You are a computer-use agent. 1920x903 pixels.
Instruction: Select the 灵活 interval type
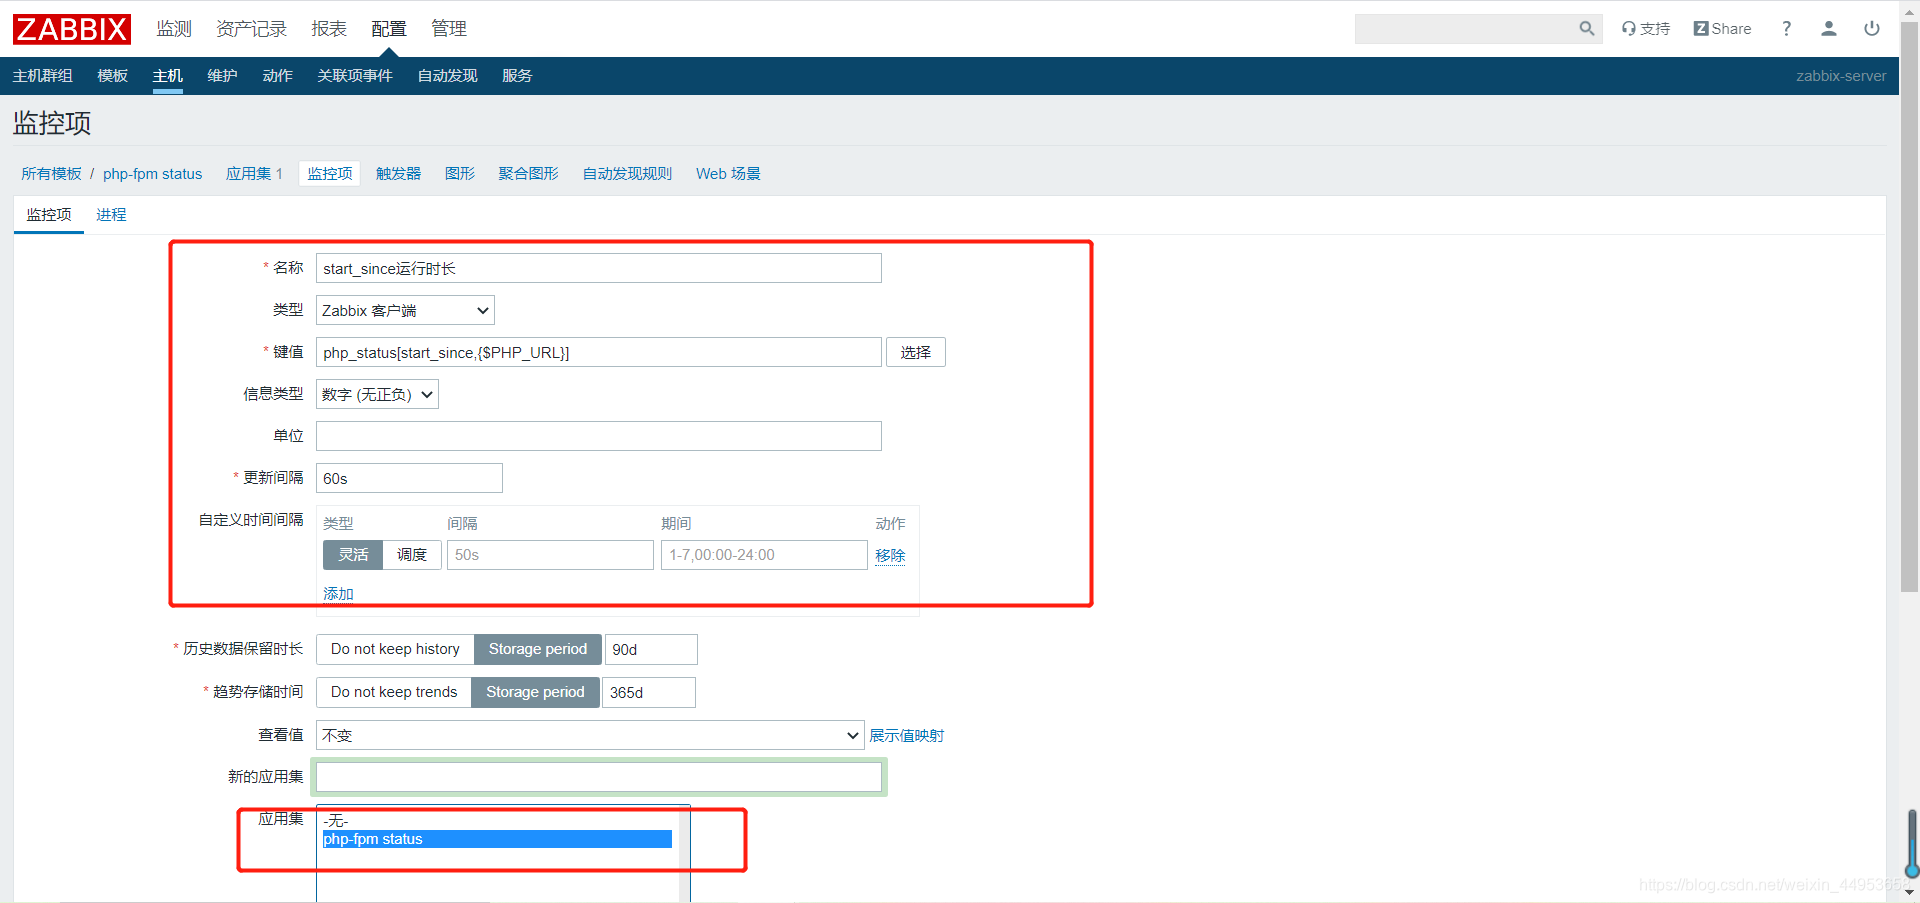click(x=353, y=555)
